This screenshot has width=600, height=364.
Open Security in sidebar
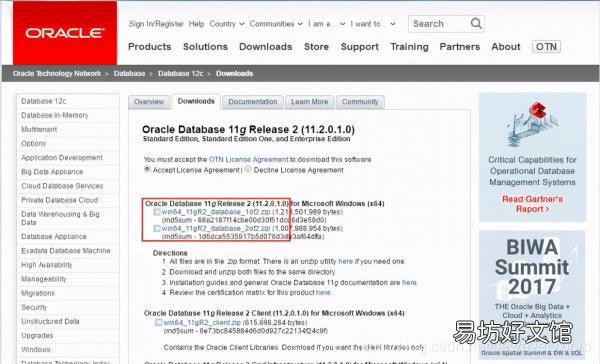34,307
